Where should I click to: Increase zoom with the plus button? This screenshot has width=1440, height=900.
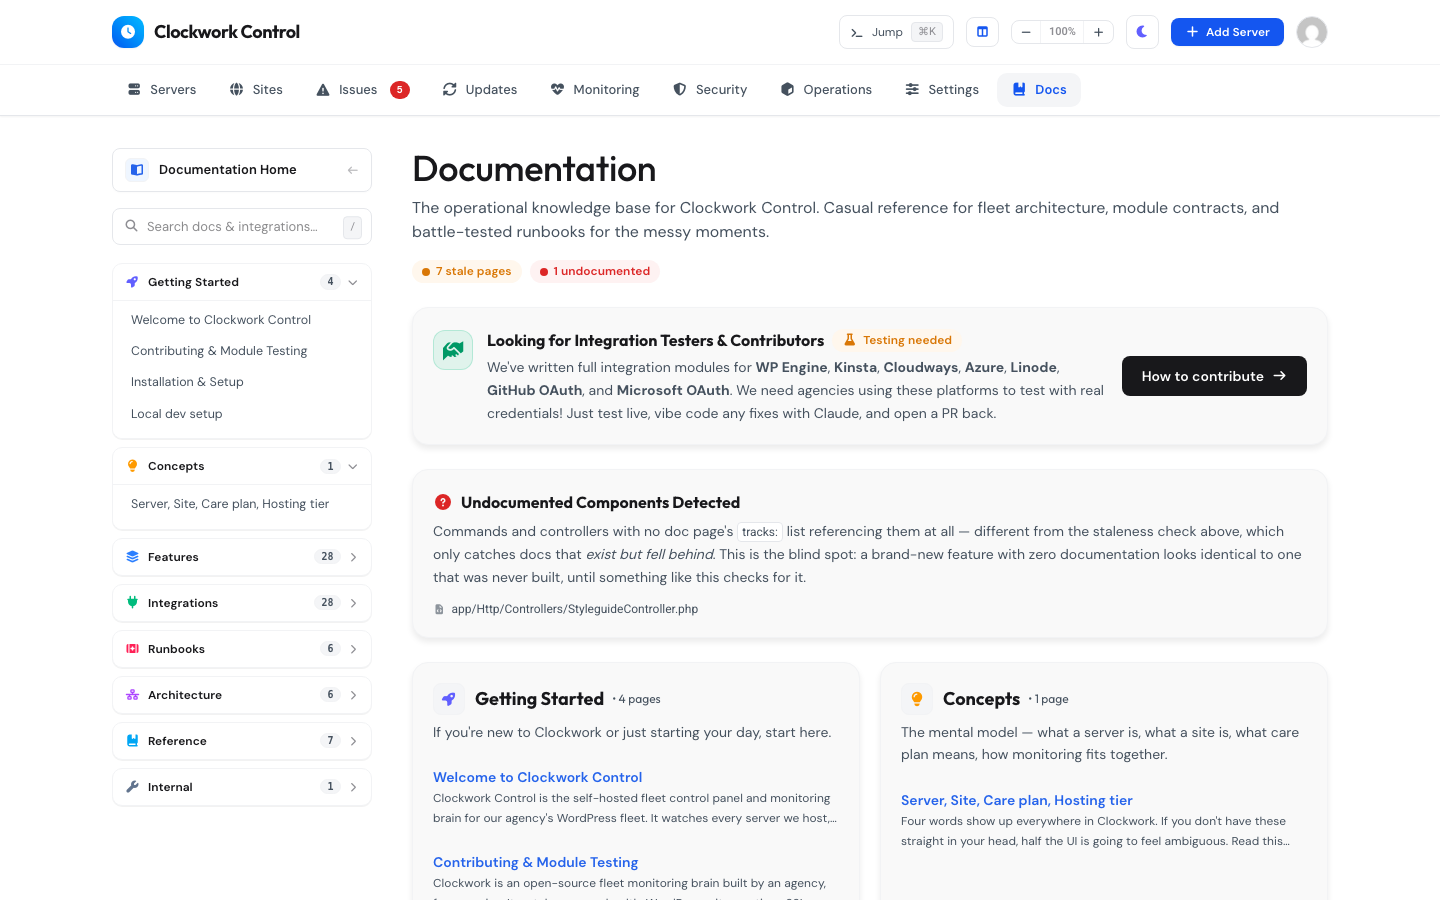(1098, 32)
